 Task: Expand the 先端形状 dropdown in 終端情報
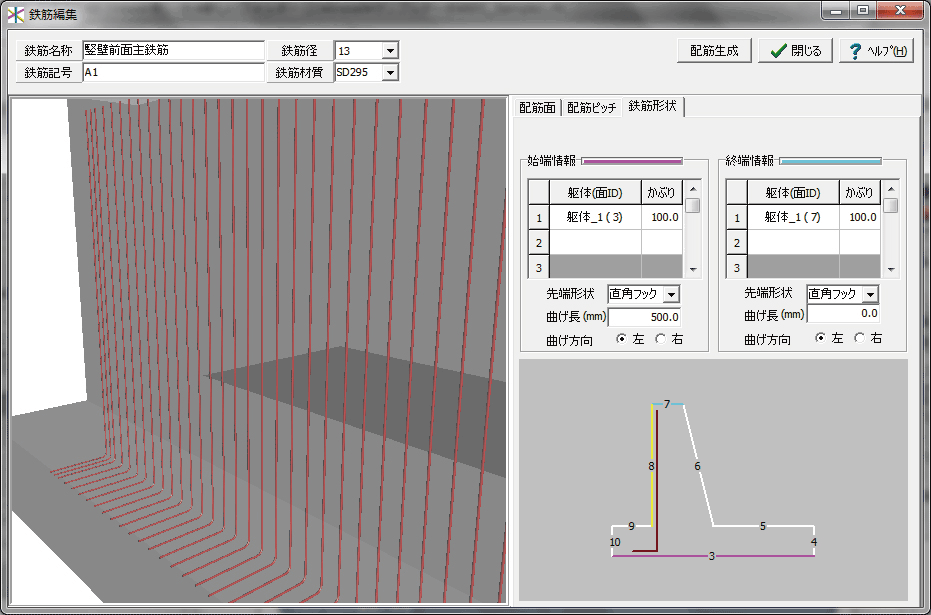point(870,294)
